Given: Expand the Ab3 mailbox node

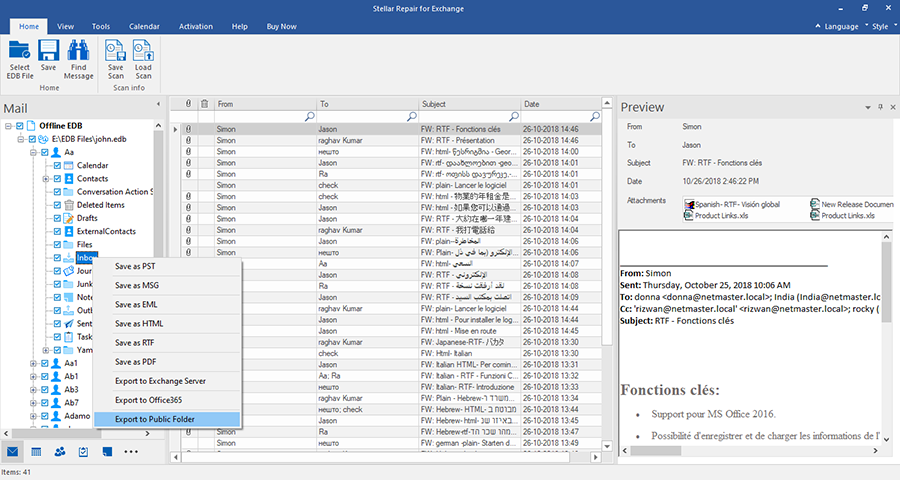Looking at the screenshot, I should [x=33, y=390].
